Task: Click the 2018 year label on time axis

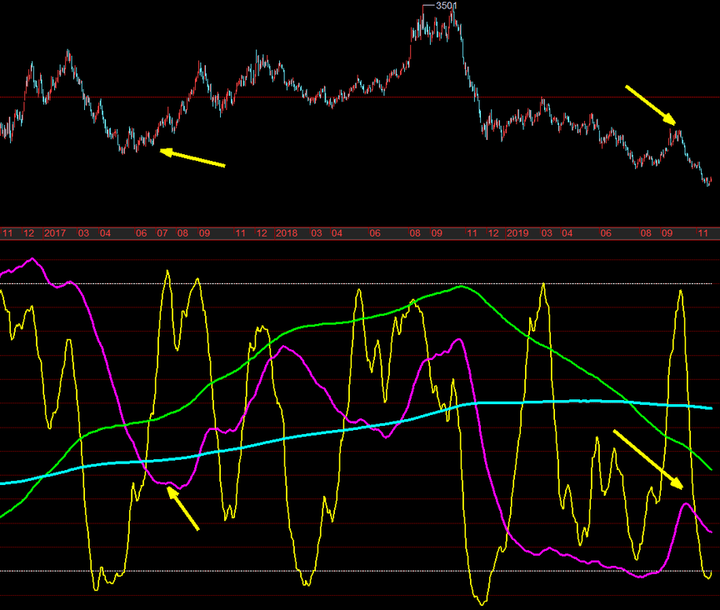Action: pyautogui.click(x=287, y=233)
